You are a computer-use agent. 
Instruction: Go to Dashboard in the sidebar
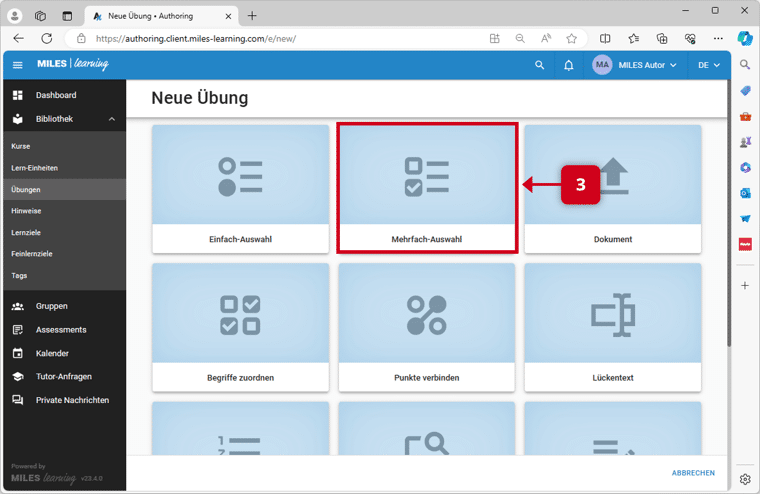point(56,95)
